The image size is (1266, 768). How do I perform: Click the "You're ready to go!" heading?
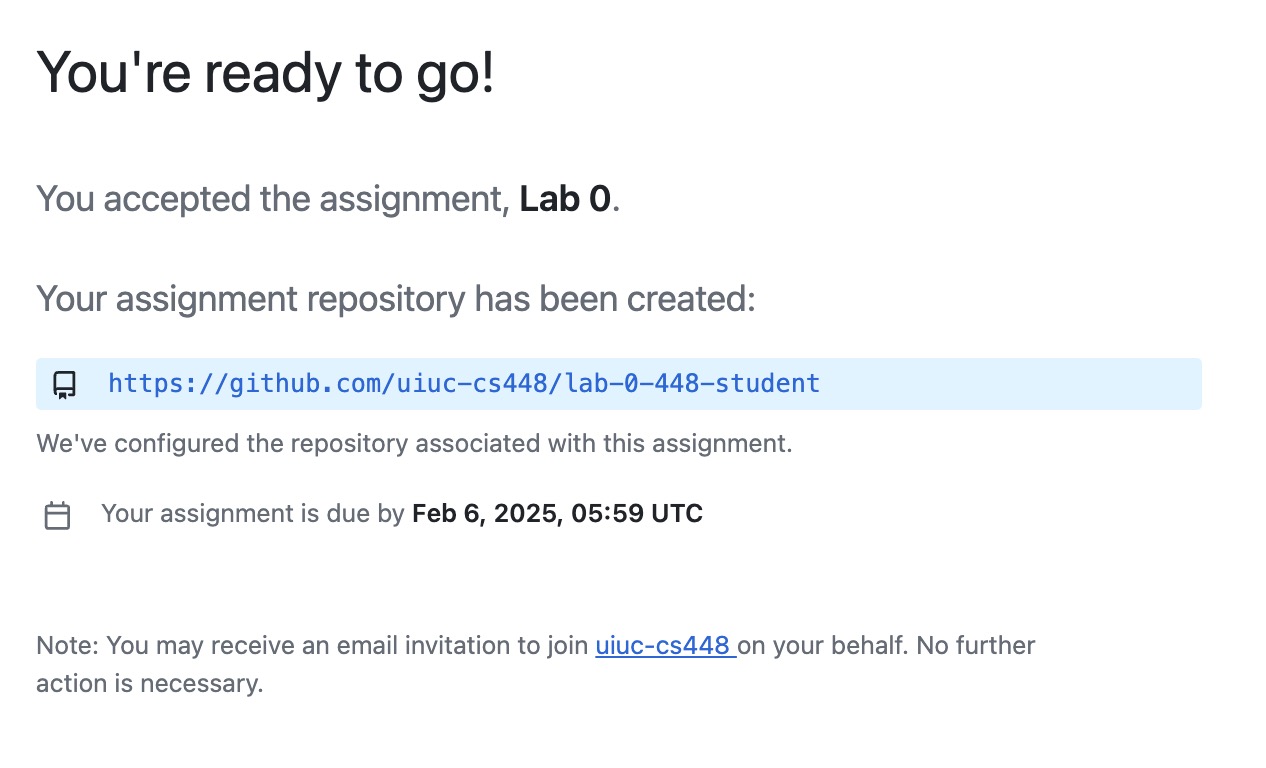(x=265, y=72)
